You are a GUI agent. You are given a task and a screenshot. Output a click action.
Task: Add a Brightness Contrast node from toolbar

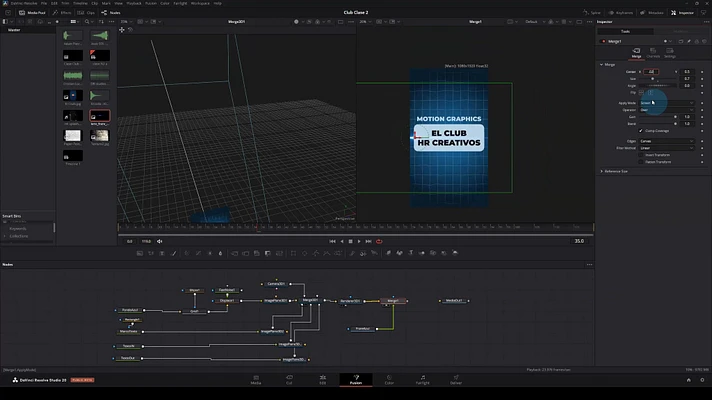click(210, 253)
